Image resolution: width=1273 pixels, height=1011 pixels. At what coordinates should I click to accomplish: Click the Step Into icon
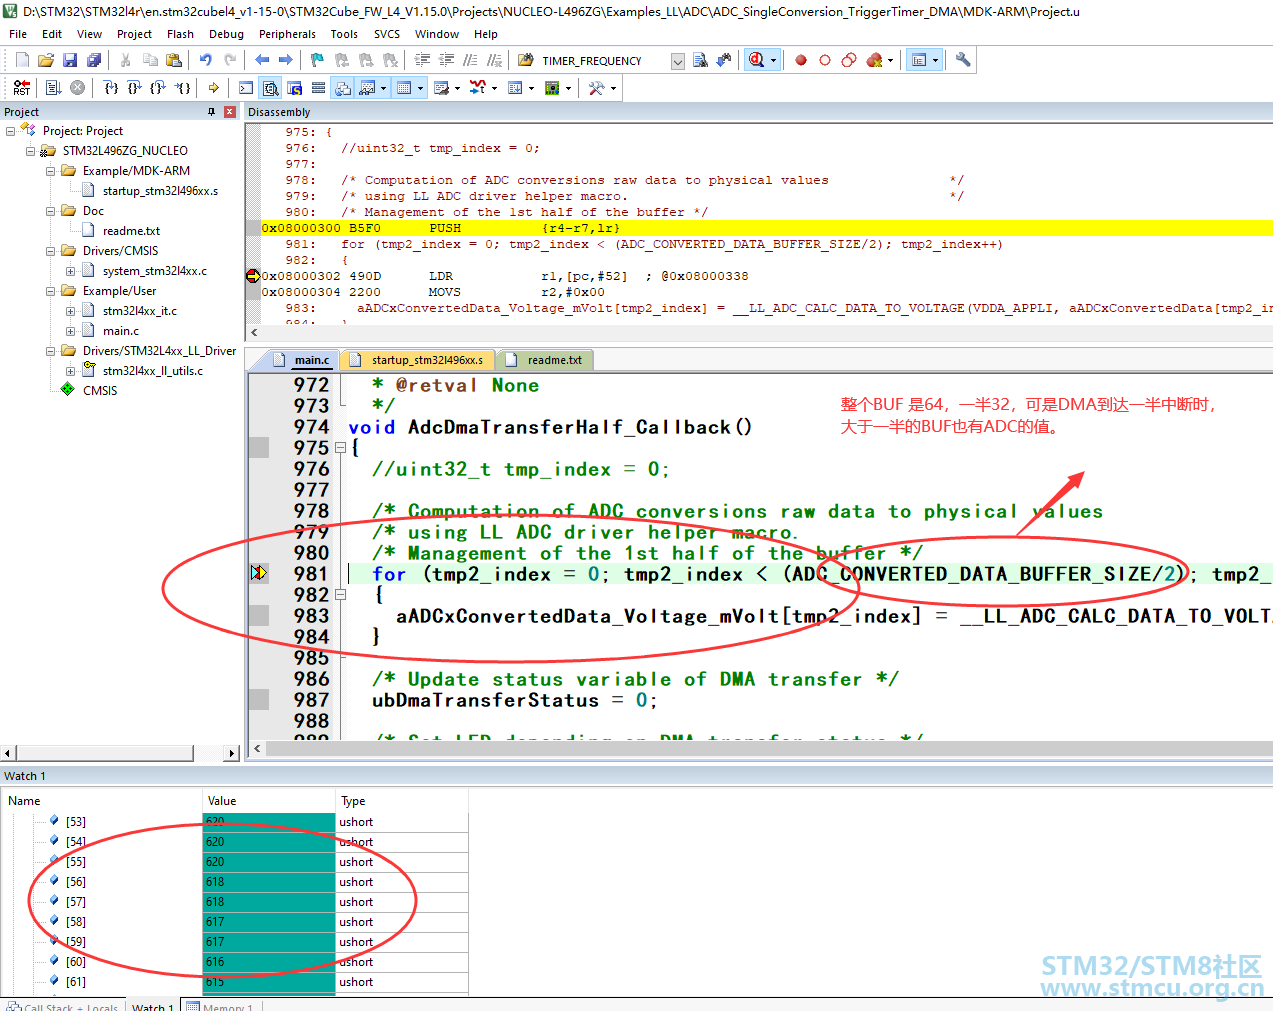[111, 88]
